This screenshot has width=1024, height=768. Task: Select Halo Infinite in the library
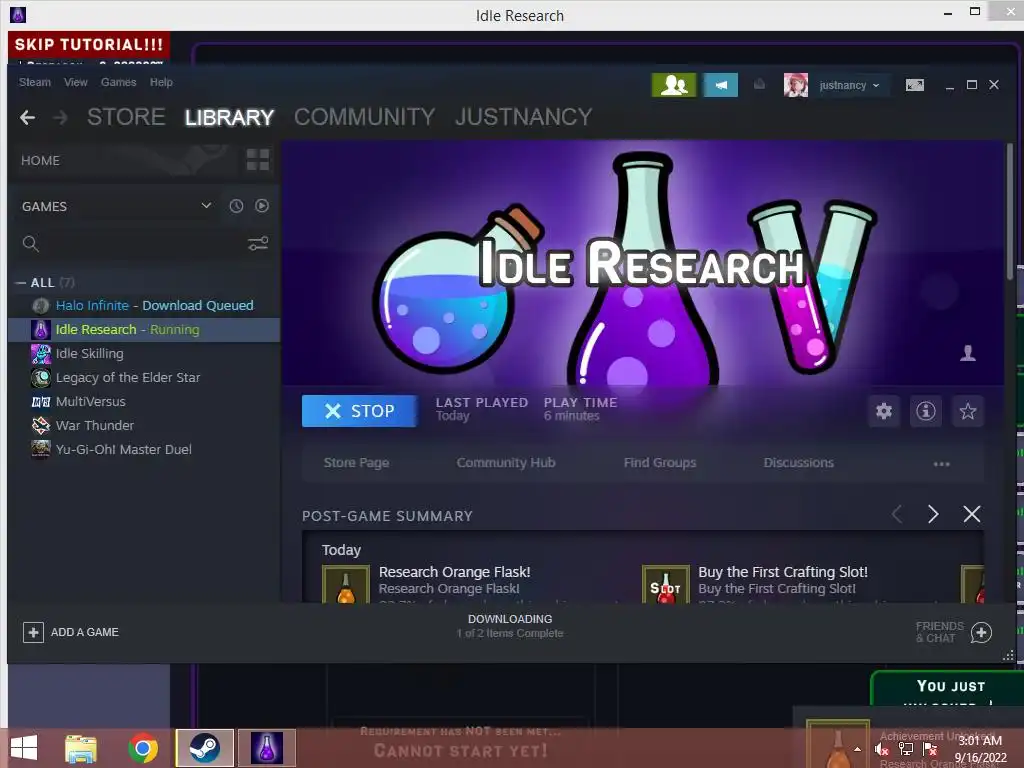(x=144, y=306)
